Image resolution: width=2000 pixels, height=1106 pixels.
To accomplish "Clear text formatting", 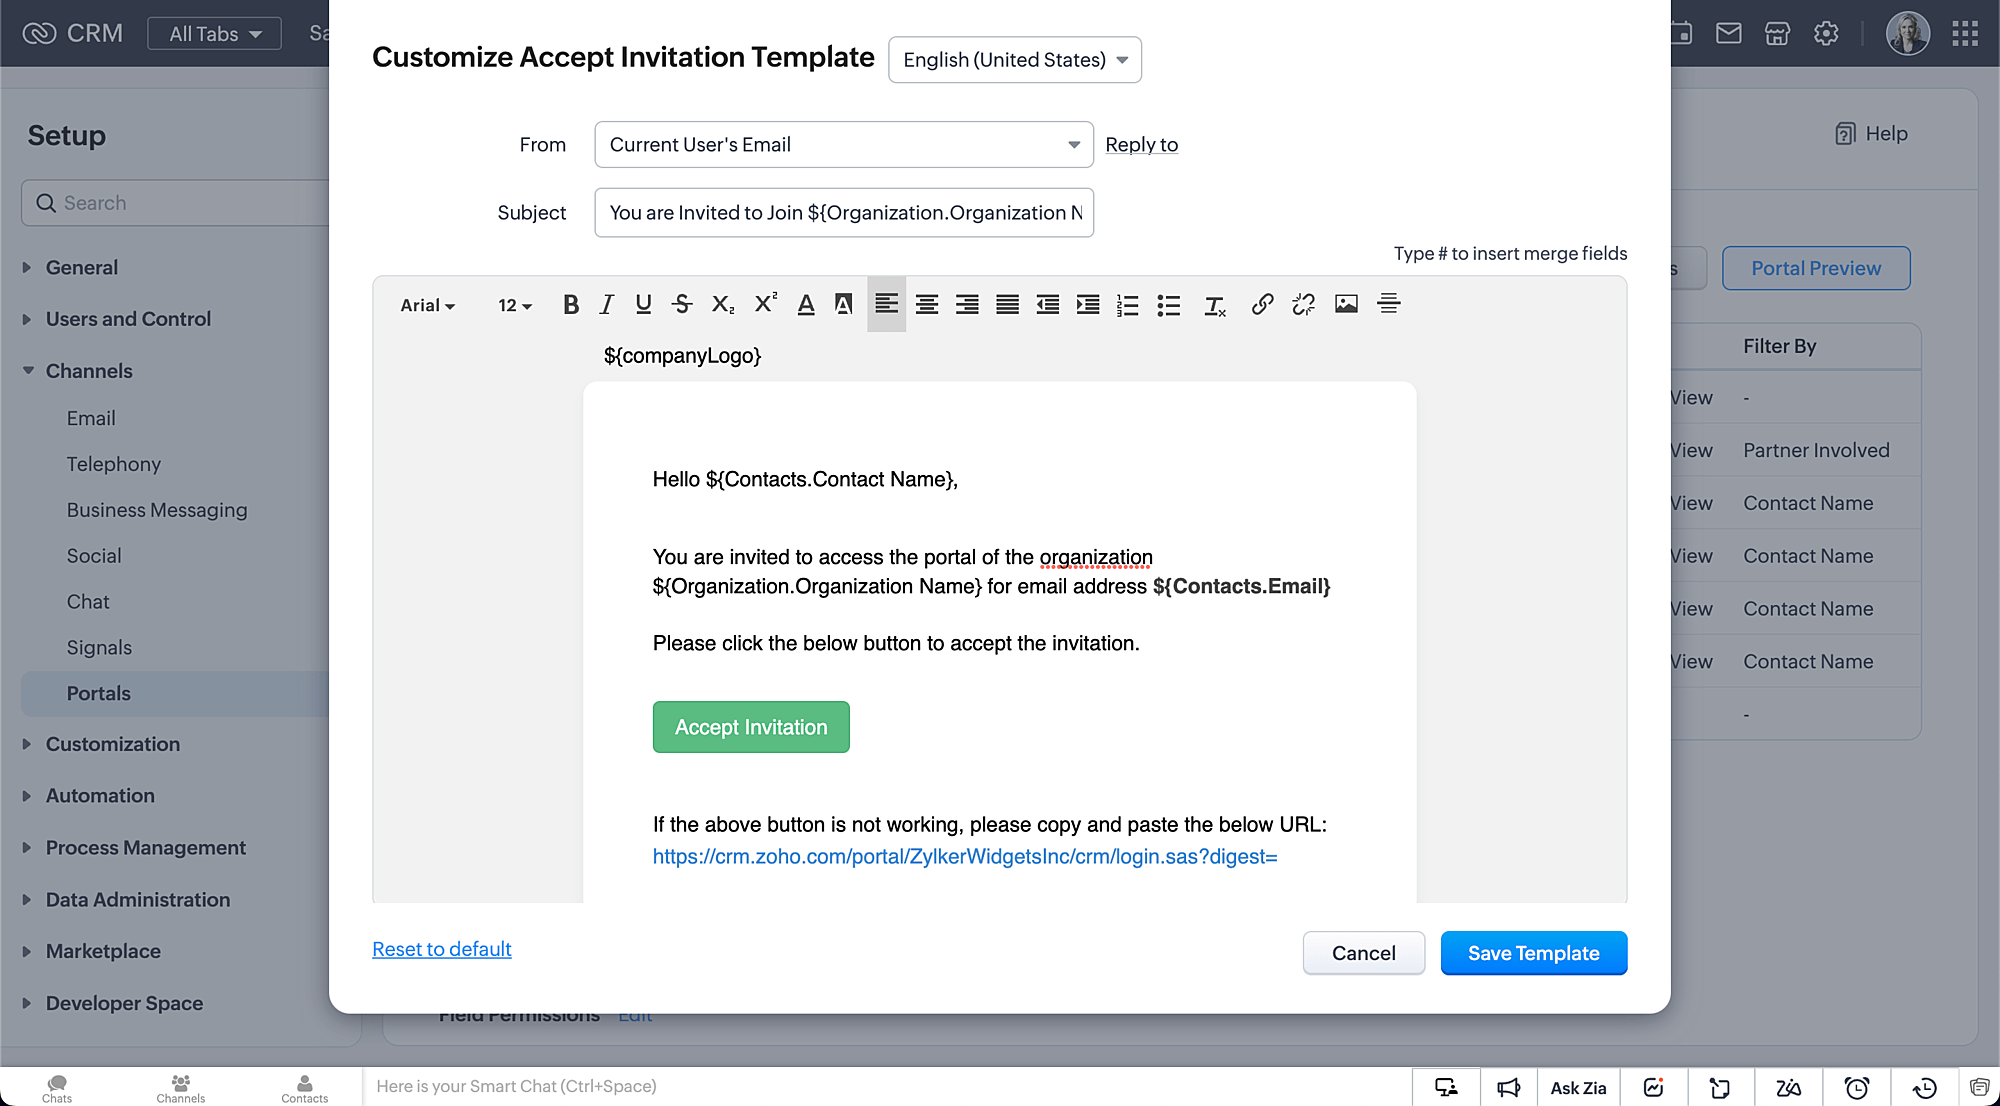I will [x=1214, y=306].
